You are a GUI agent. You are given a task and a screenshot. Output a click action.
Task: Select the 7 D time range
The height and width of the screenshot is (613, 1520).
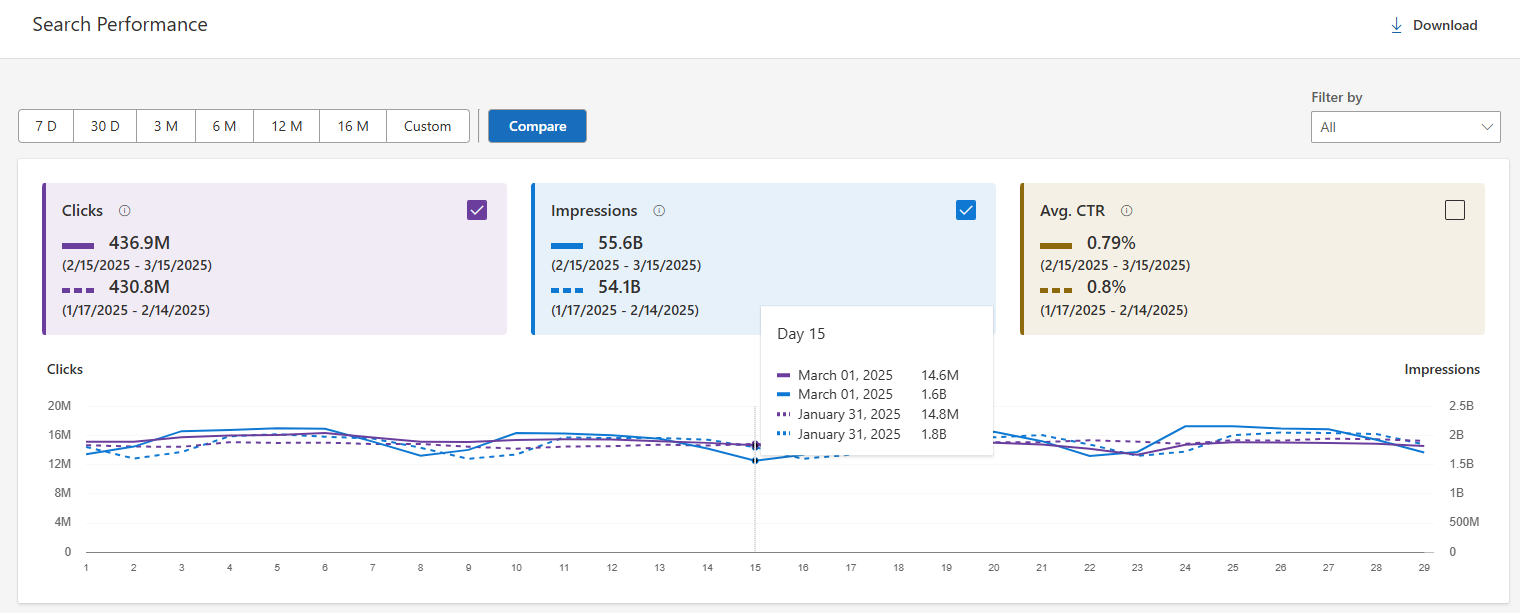[46, 126]
